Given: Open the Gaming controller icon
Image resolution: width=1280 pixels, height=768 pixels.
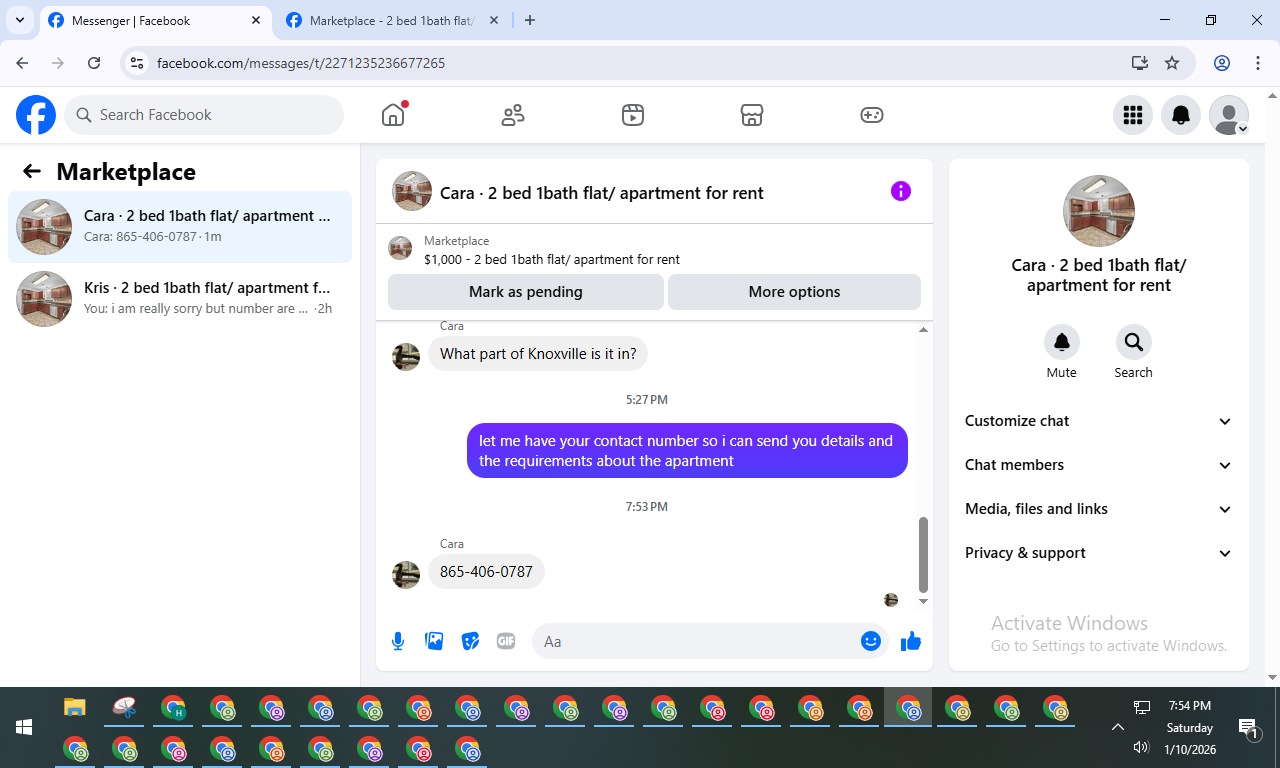Looking at the screenshot, I should [x=872, y=115].
